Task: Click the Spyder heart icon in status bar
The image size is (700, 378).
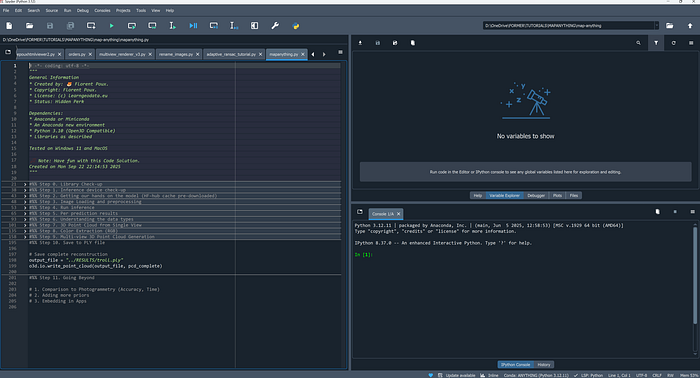Action: [431, 375]
